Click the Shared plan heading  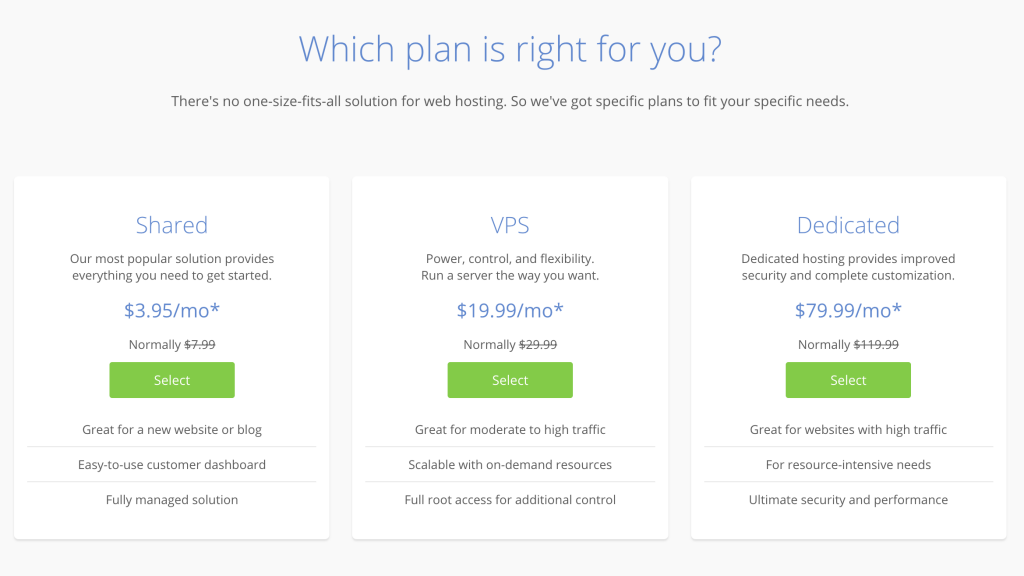[x=172, y=225]
